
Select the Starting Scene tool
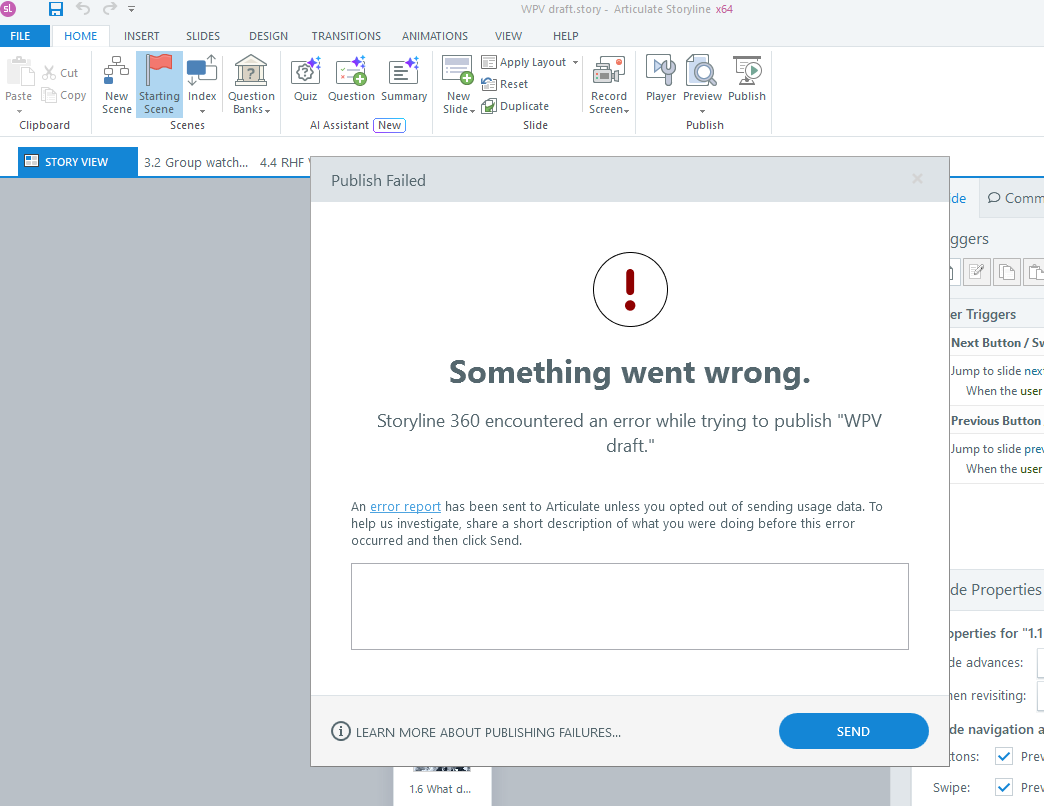159,84
